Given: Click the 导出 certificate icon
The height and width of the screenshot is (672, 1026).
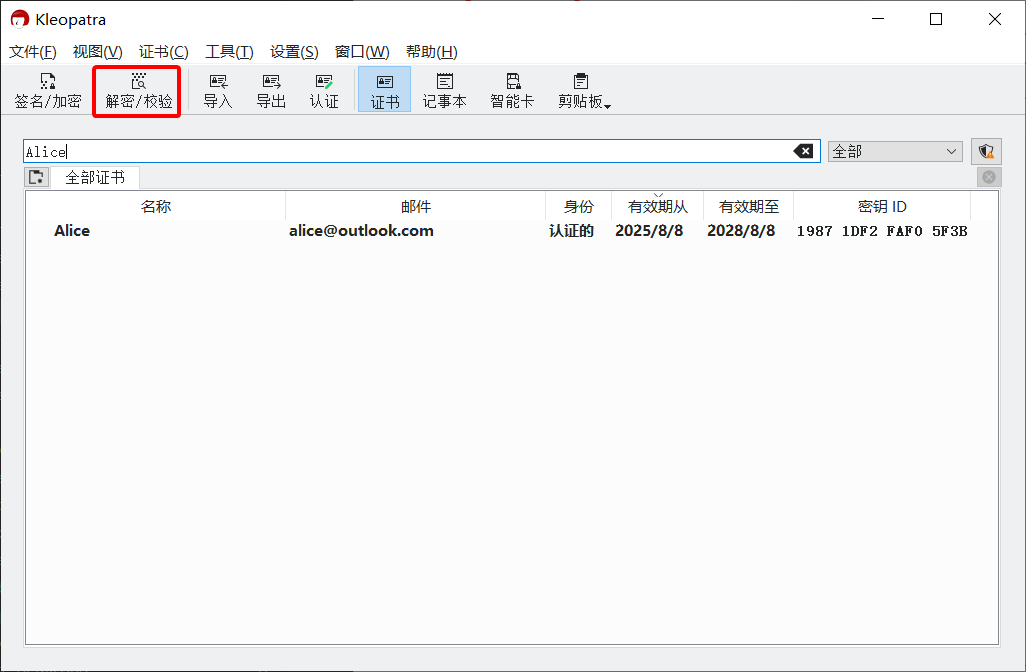Looking at the screenshot, I should click(x=271, y=91).
